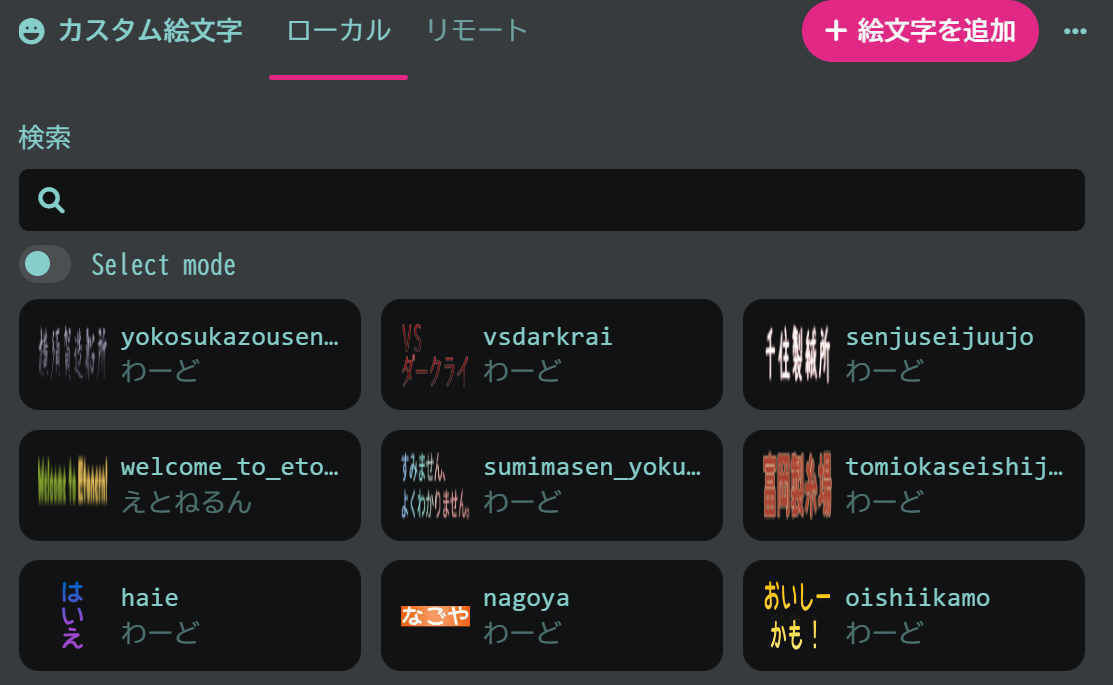Open the vsdarkrai emoji card

[x=552, y=354]
